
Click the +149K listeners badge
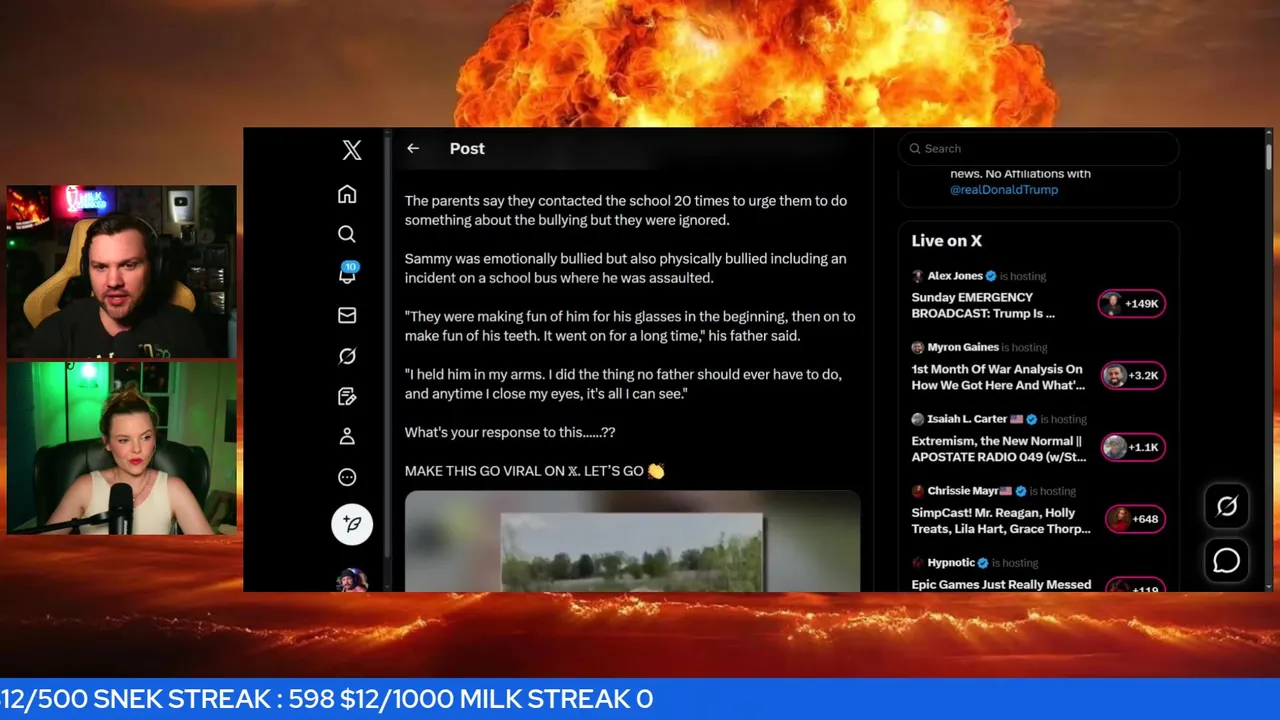pos(1132,304)
